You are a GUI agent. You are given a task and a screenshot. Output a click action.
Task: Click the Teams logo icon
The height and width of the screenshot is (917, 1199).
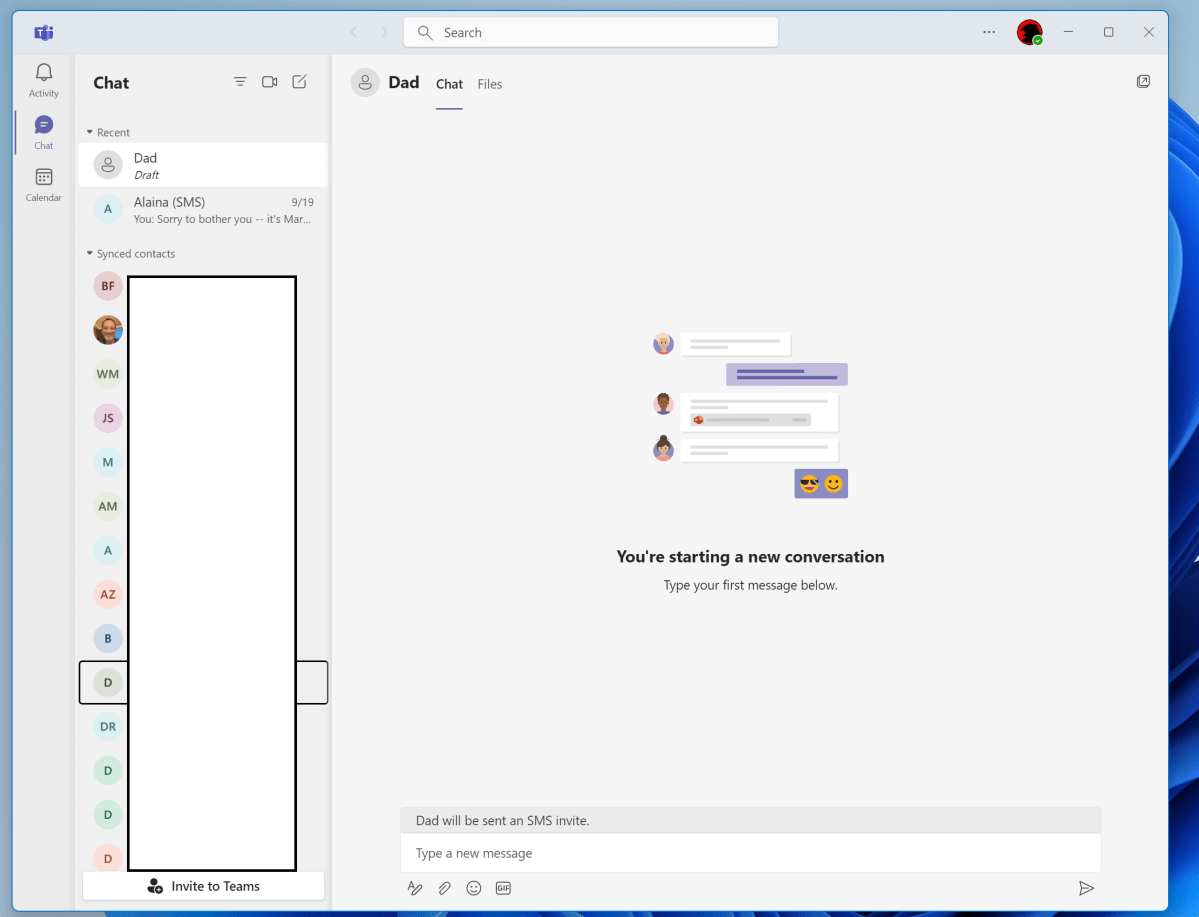coord(44,33)
